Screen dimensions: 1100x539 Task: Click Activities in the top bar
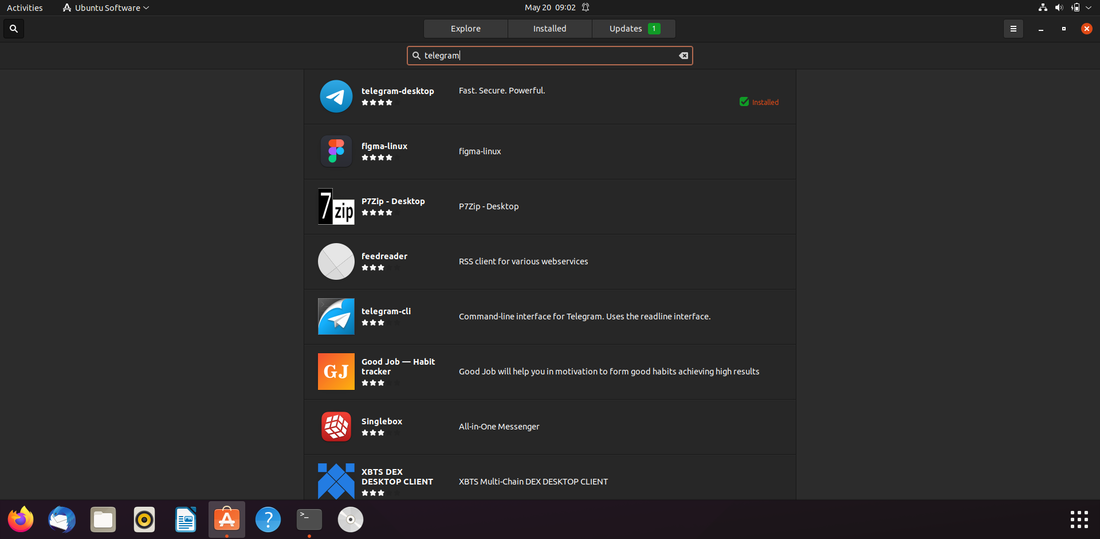(x=25, y=8)
